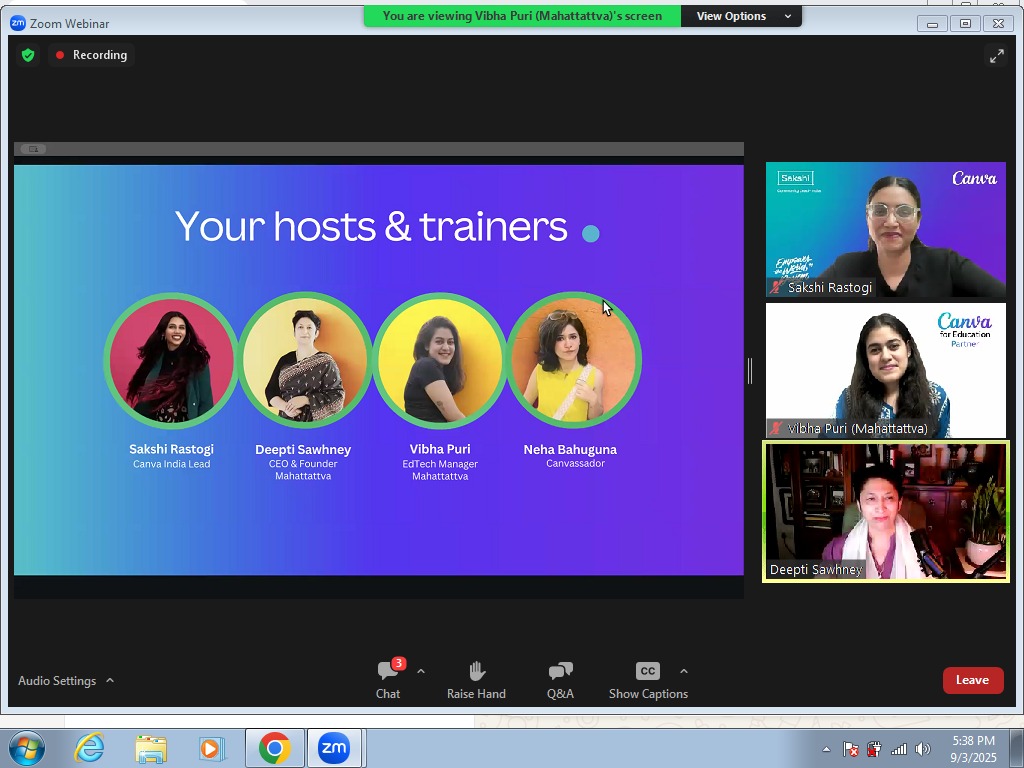Click the taskbar clock 5:38 PM
The height and width of the screenshot is (768, 1024).
[973, 741]
